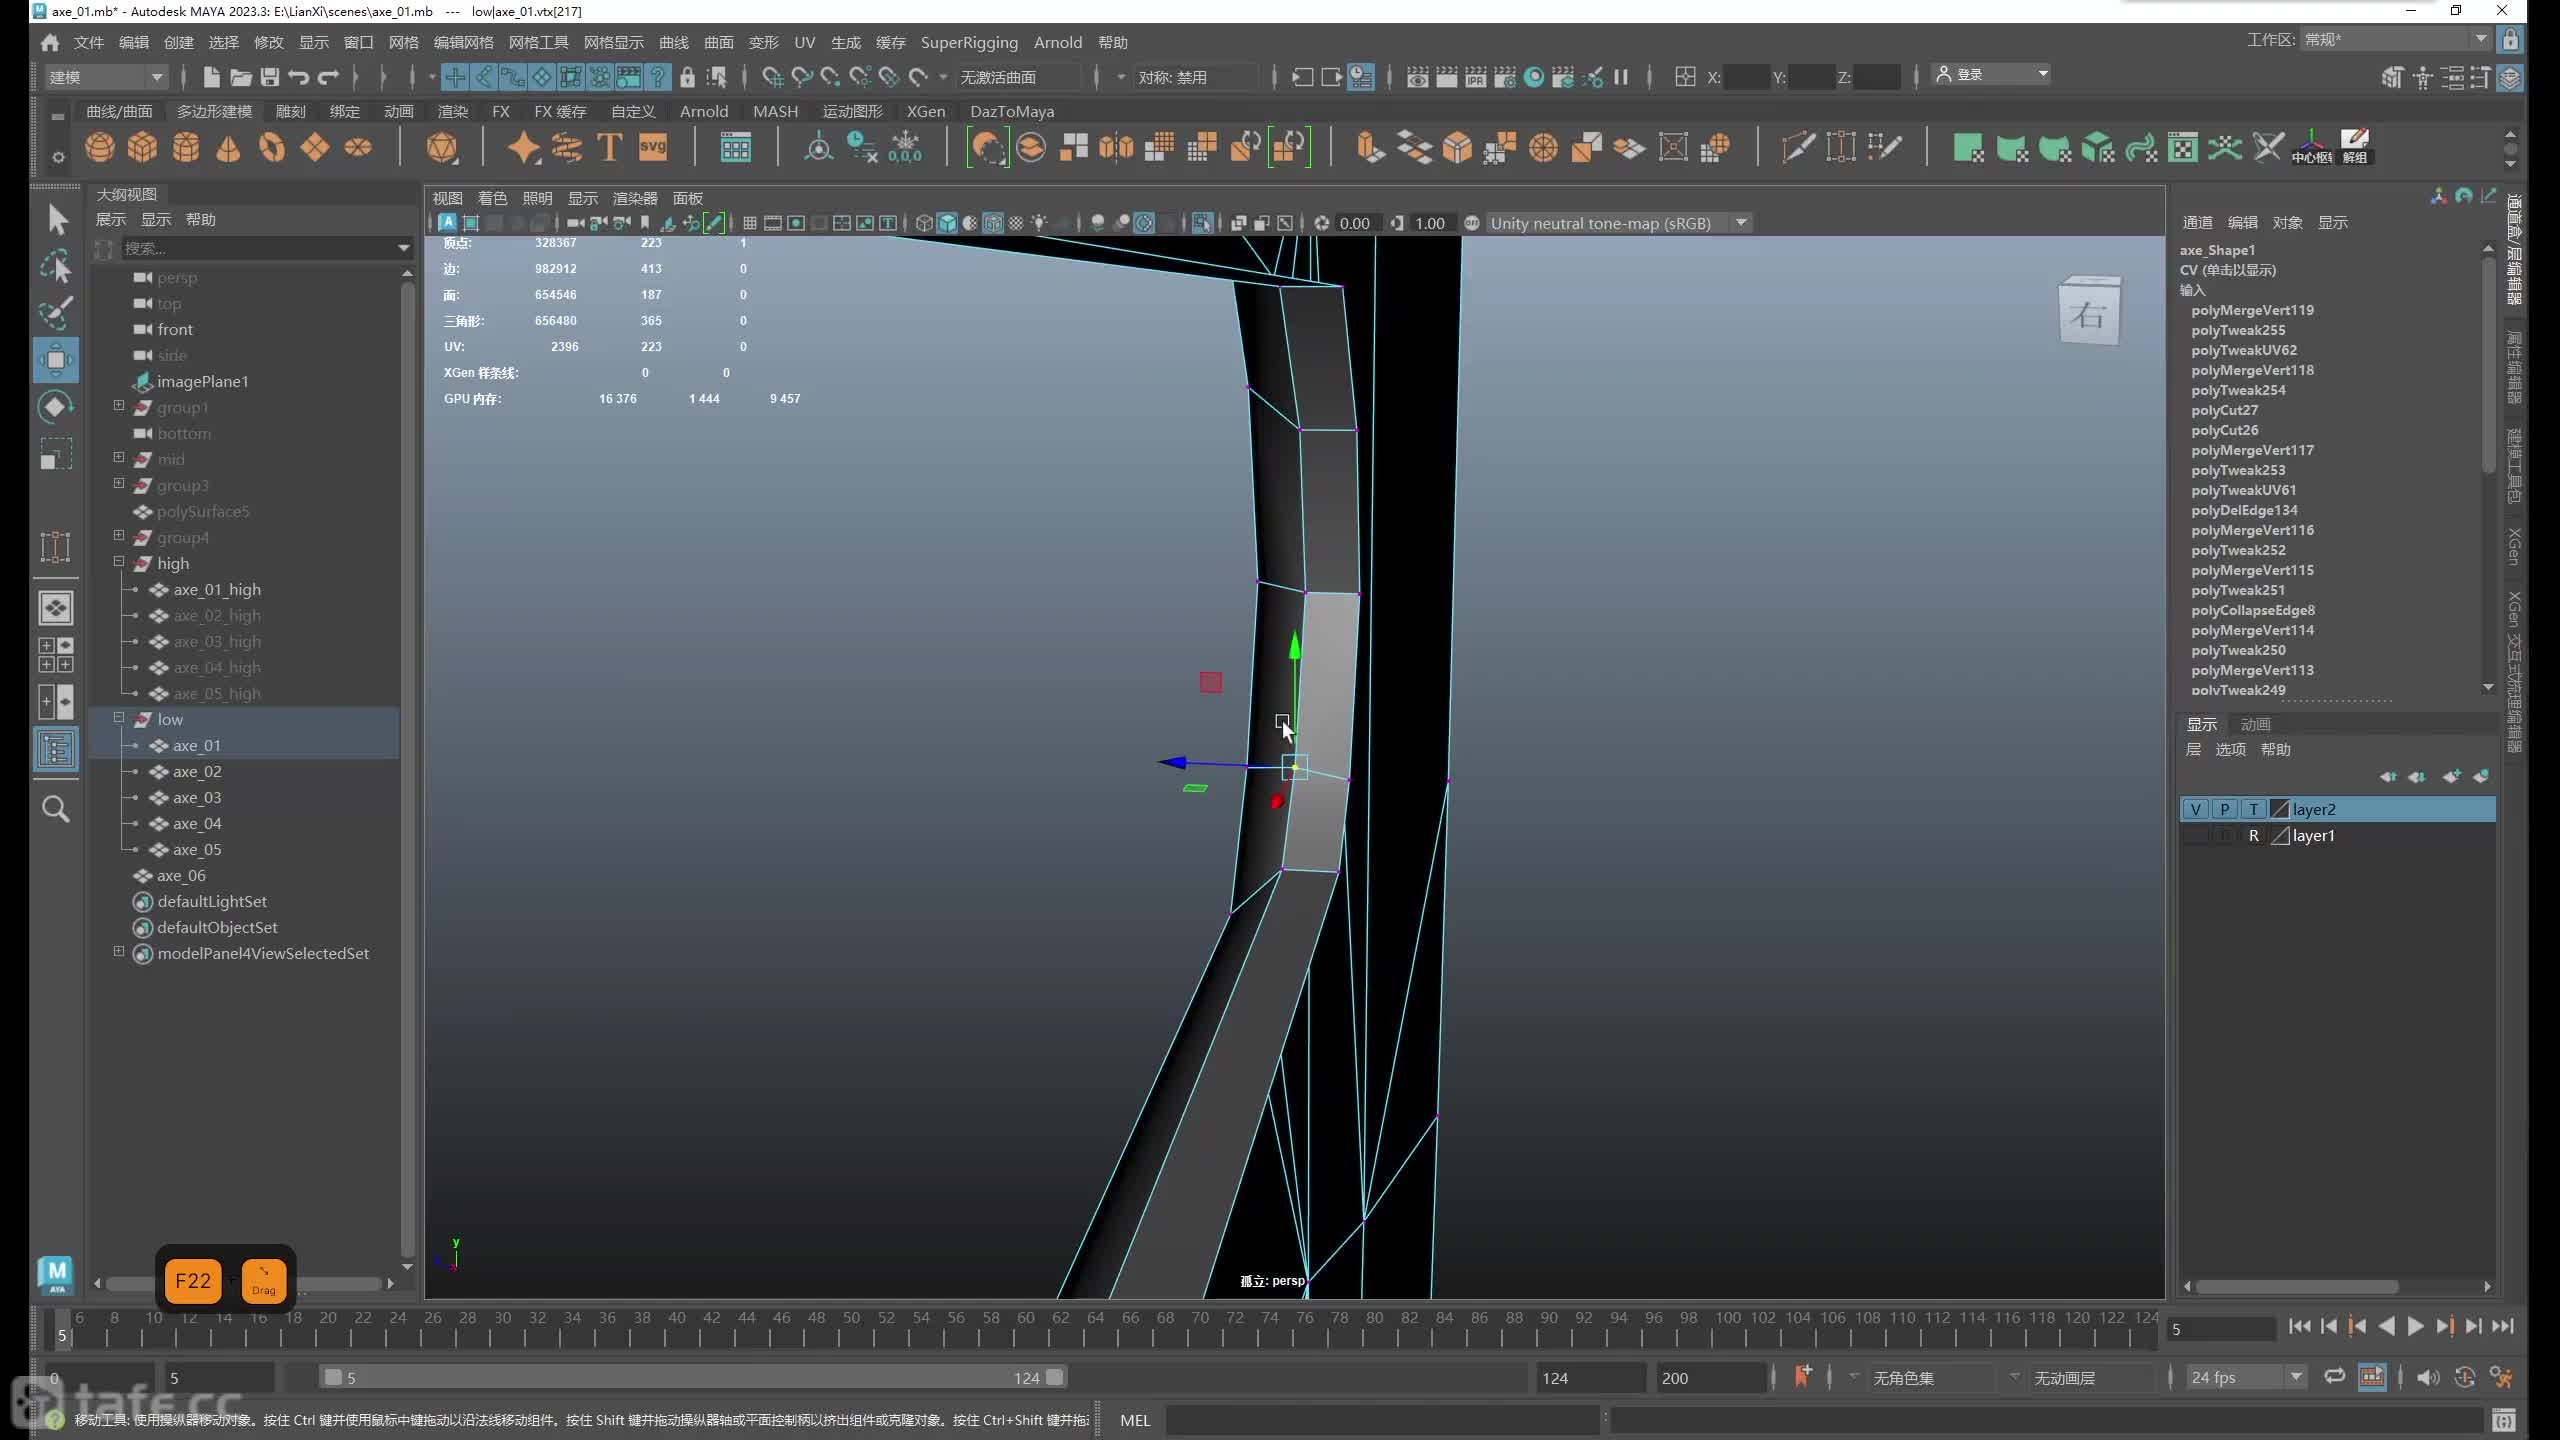
Task: Select the arrow Select tool in toolbox
Action: [57, 219]
